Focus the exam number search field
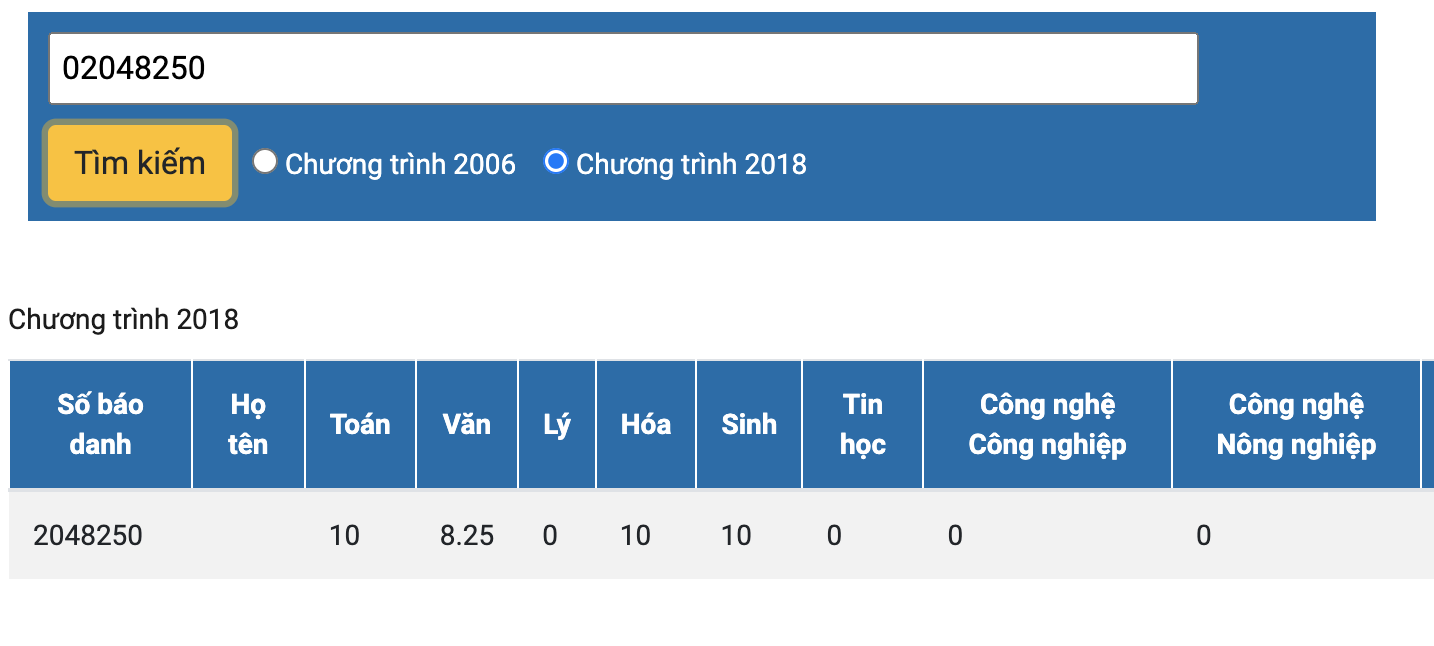The image size is (1434, 646). coord(623,68)
